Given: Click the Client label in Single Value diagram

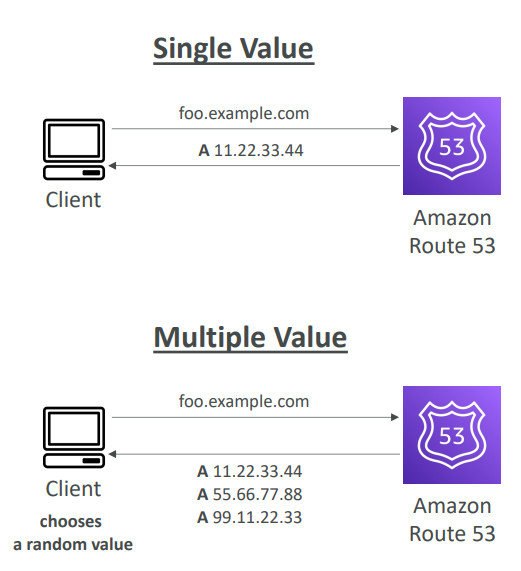Looking at the screenshot, I should 73,200.
